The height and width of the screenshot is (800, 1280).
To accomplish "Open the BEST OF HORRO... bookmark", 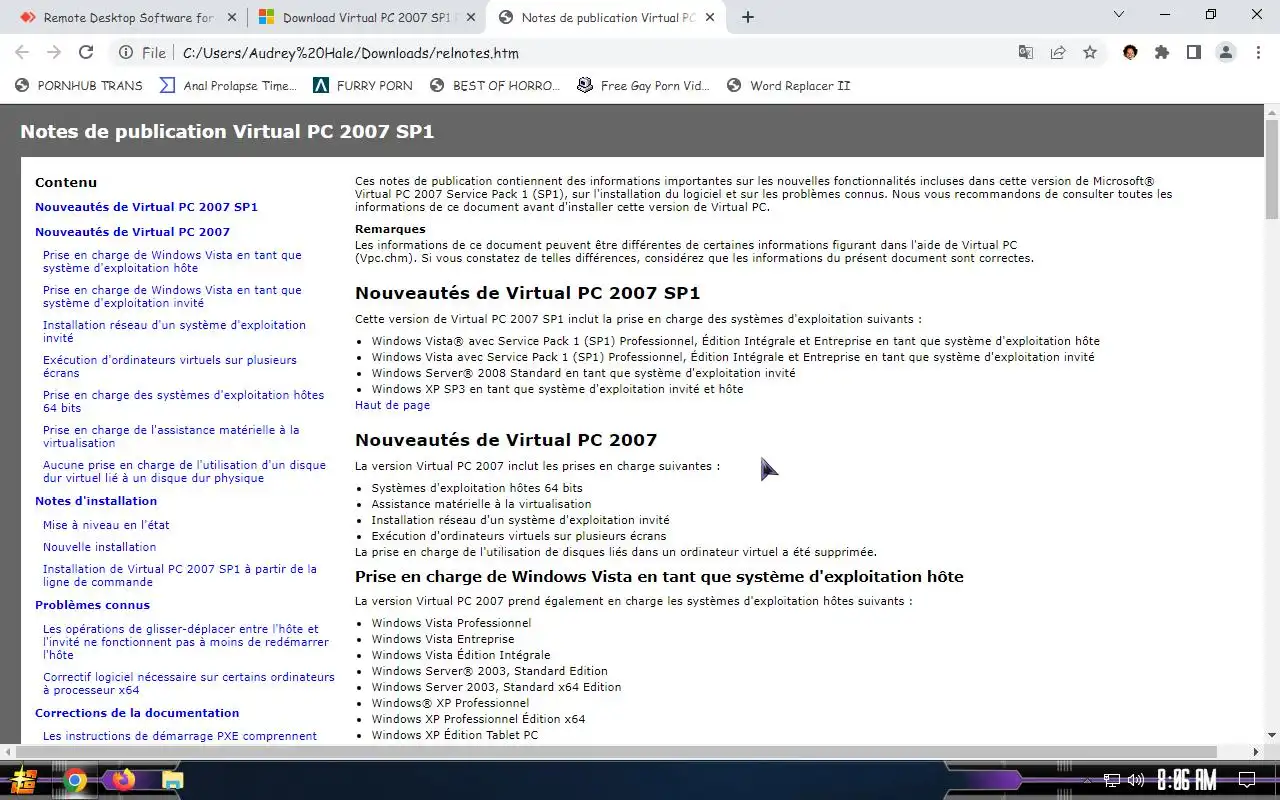I will (x=495, y=86).
